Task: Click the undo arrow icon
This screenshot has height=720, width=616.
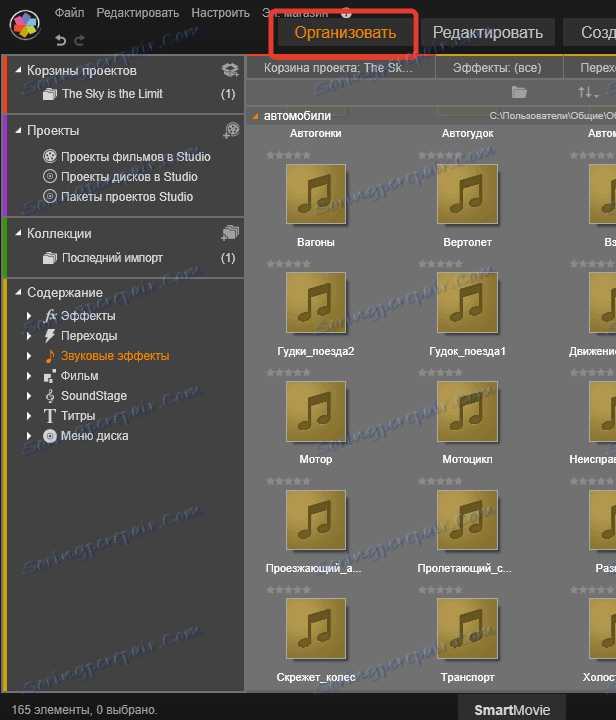Action: 60,40
